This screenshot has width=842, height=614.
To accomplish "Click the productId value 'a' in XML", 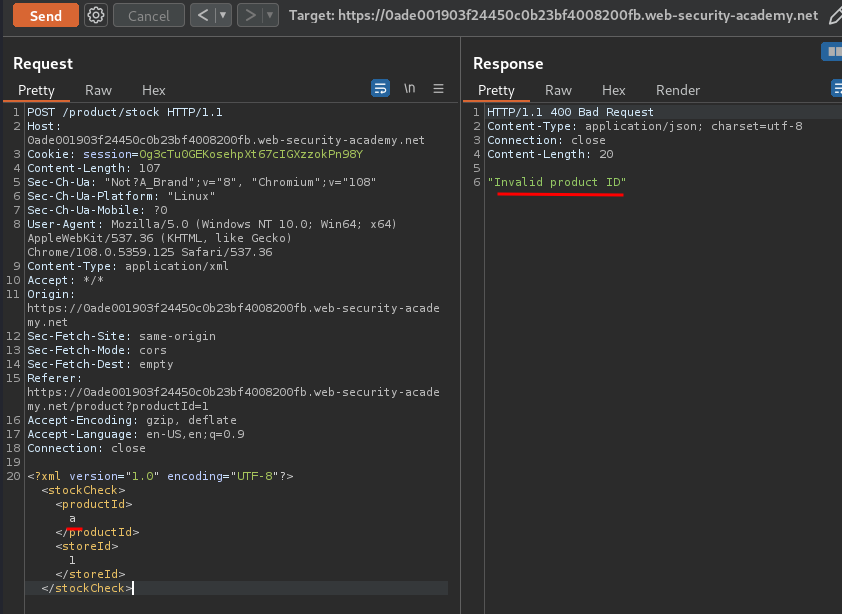I will pos(72,518).
